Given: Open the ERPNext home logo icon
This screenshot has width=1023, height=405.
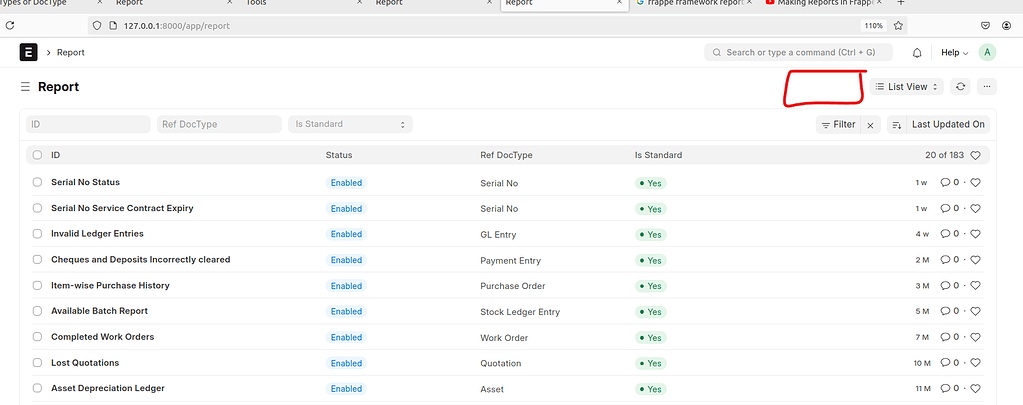Looking at the screenshot, I should click(29, 52).
